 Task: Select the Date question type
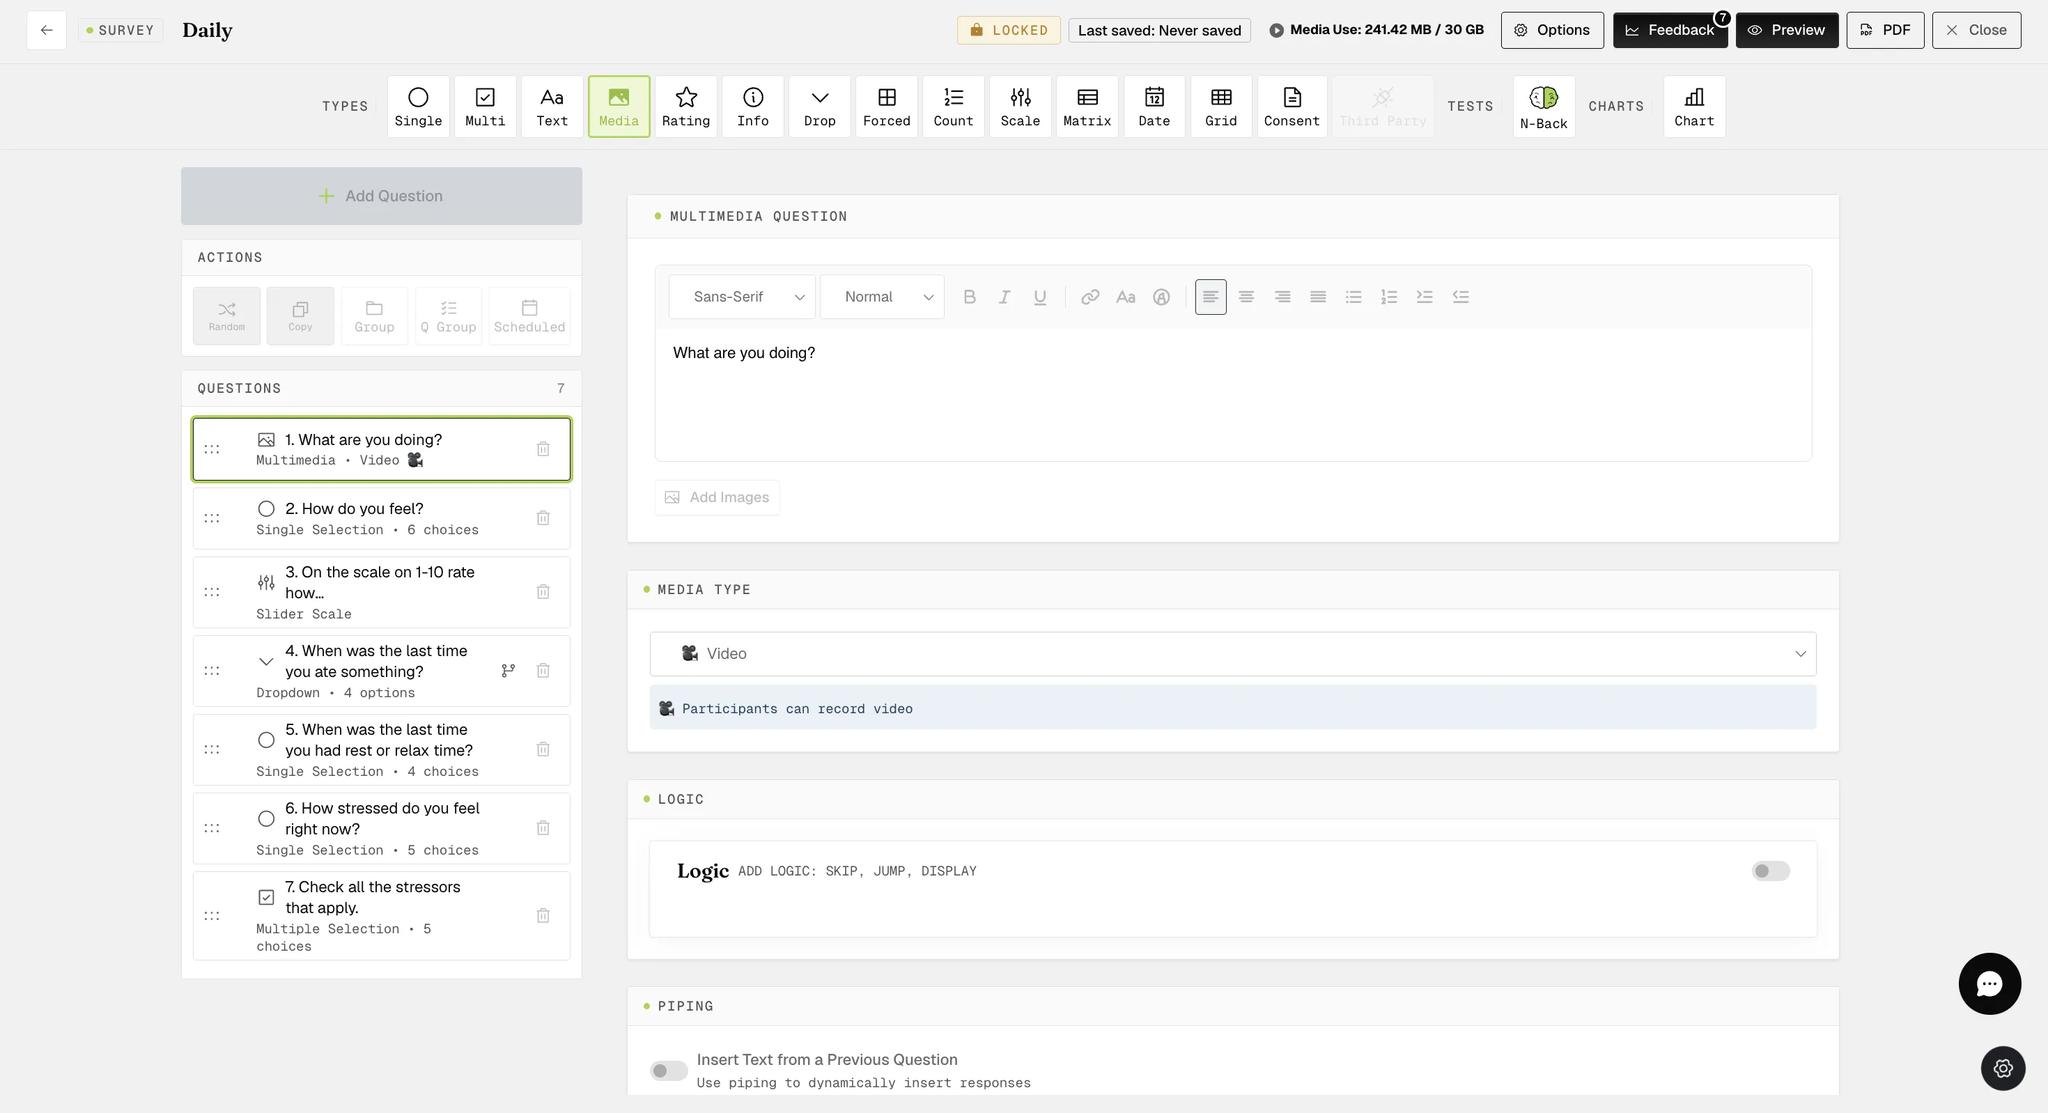[x=1154, y=106]
